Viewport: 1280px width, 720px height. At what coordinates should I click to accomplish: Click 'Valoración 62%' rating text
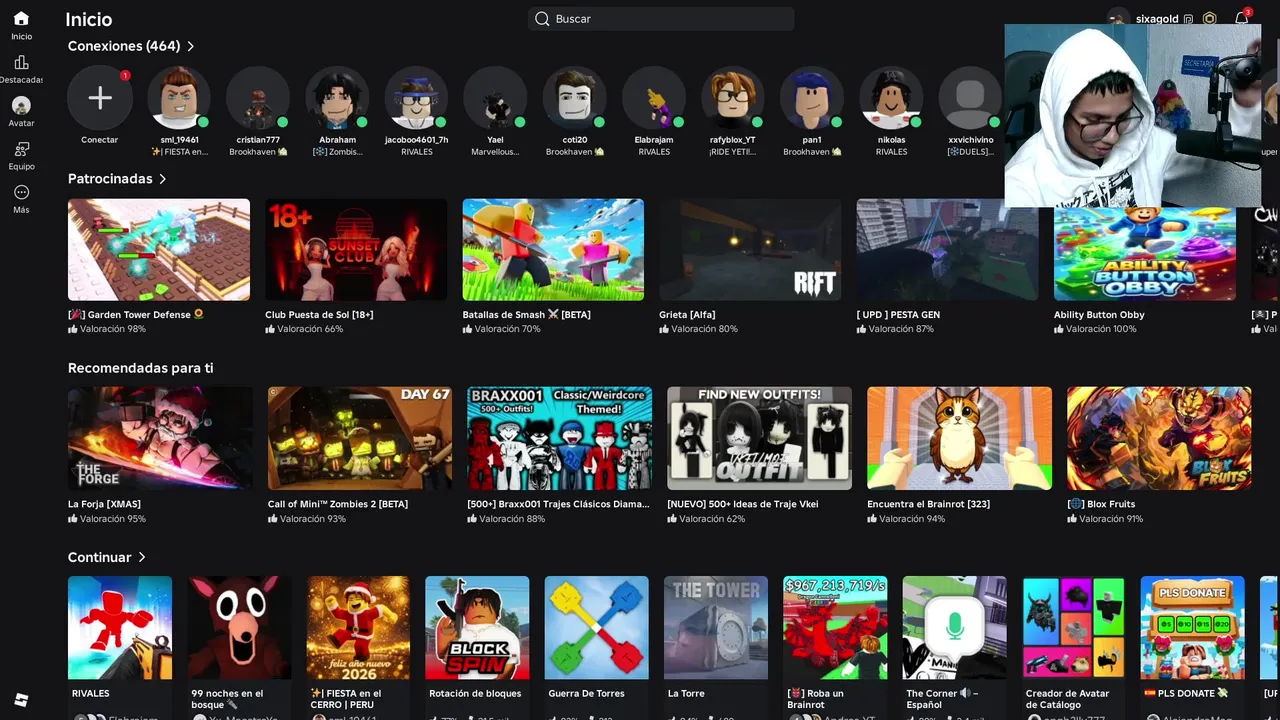coord(712,519)
